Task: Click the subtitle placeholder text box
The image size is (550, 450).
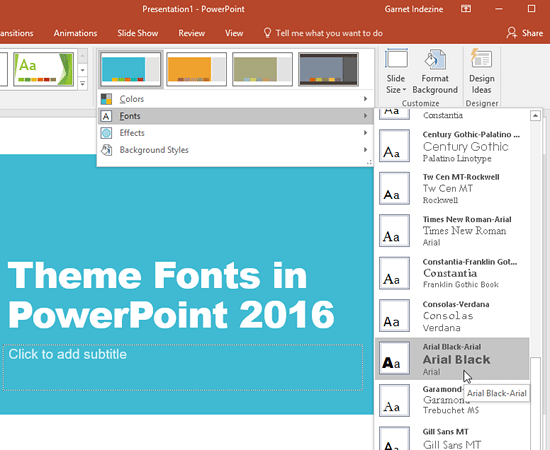Action: 183,368
